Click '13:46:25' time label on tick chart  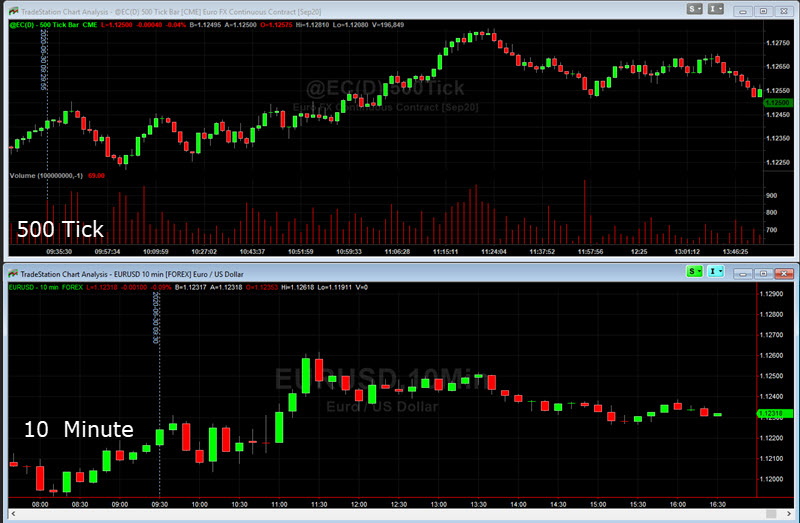(x=735, y=252)
